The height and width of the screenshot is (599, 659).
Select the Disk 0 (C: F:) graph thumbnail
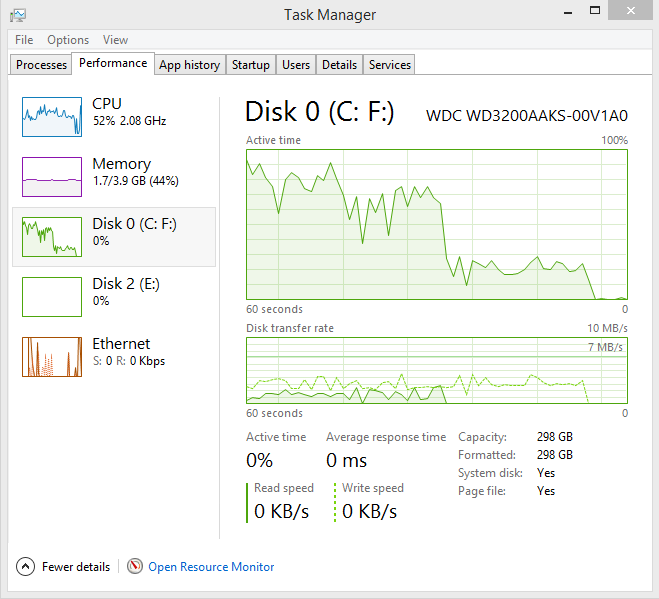pos(52,236)
